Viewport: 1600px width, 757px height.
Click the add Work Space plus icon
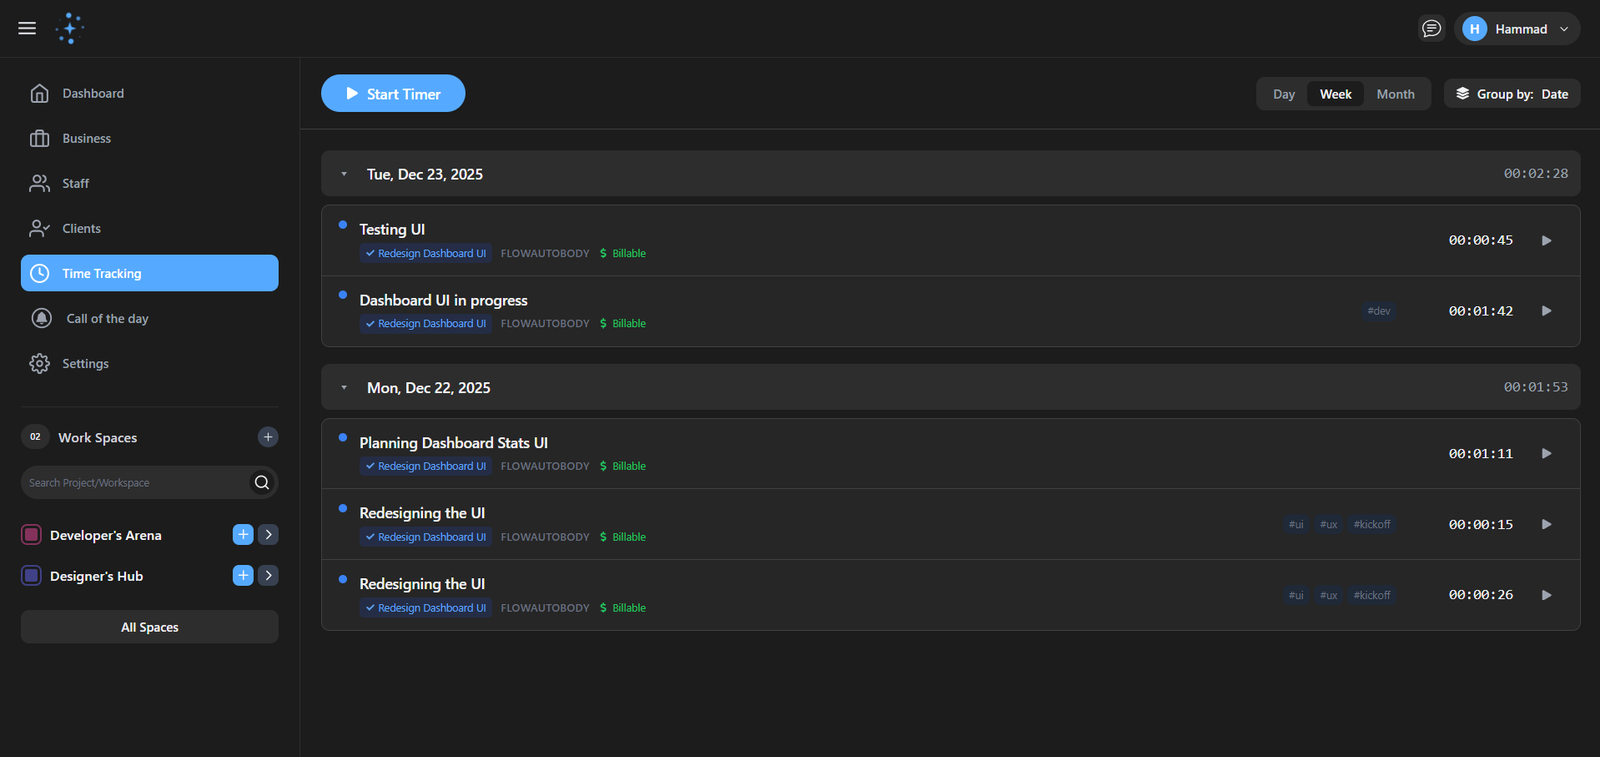coord(268,437)
